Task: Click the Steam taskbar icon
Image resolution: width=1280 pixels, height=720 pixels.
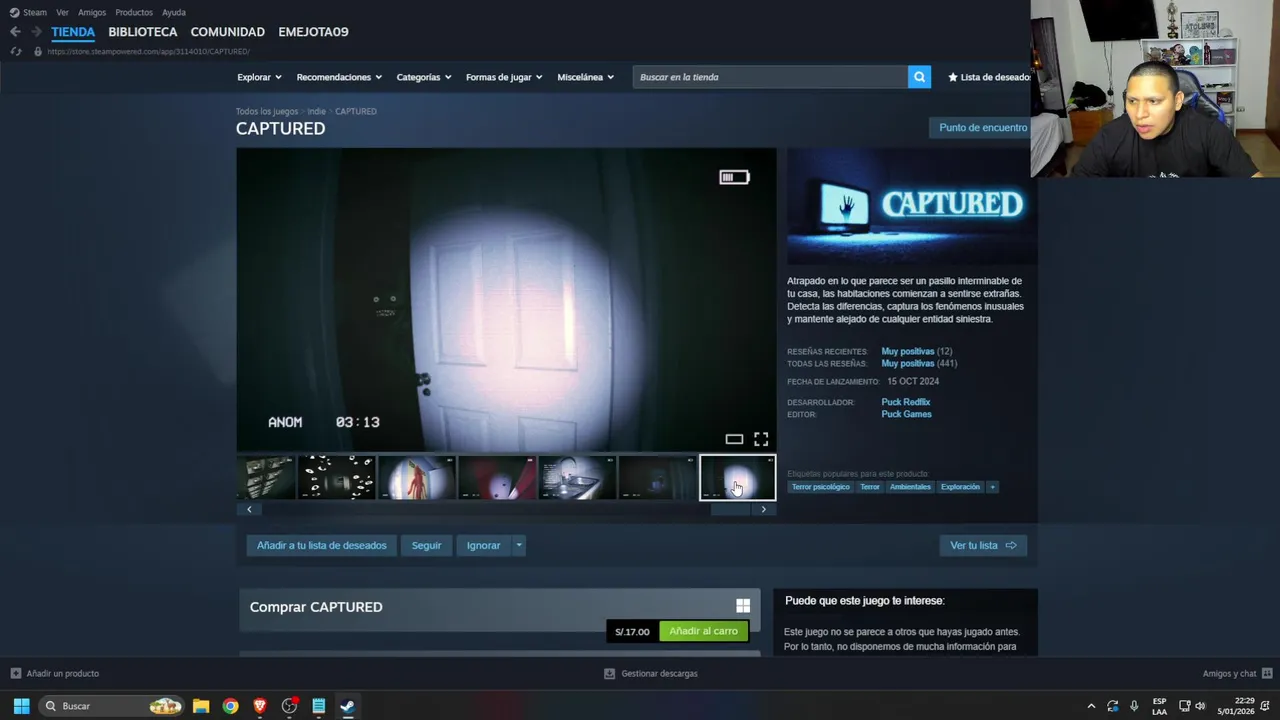Action: tap(347, 706)
